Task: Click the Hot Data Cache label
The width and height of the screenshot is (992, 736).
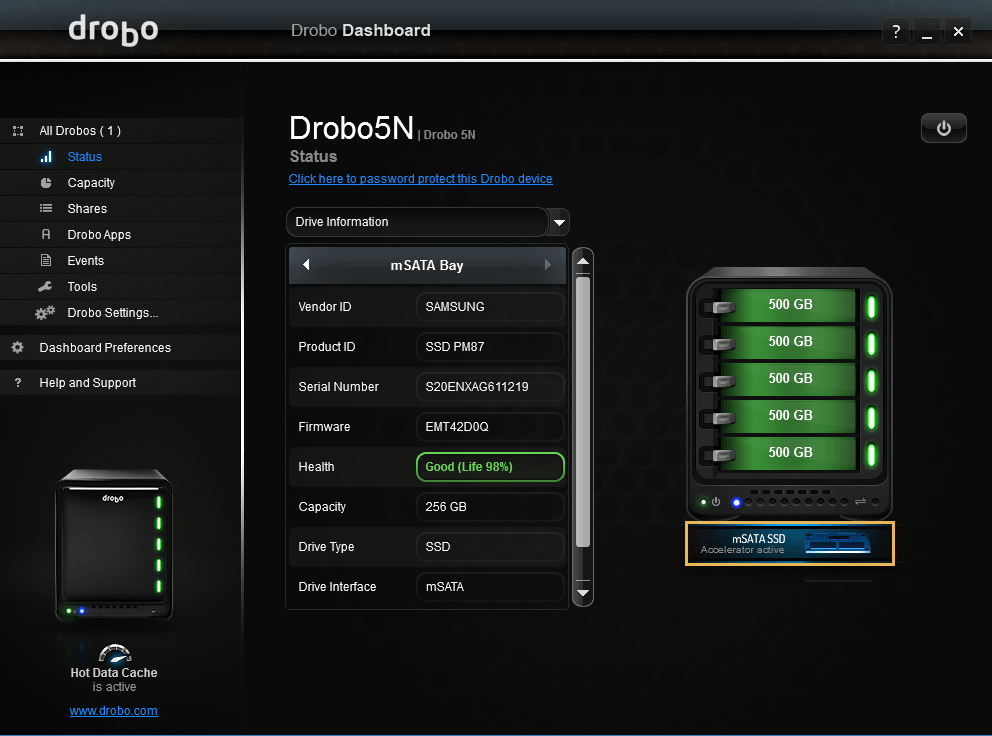Action: (x=114, y=673)
